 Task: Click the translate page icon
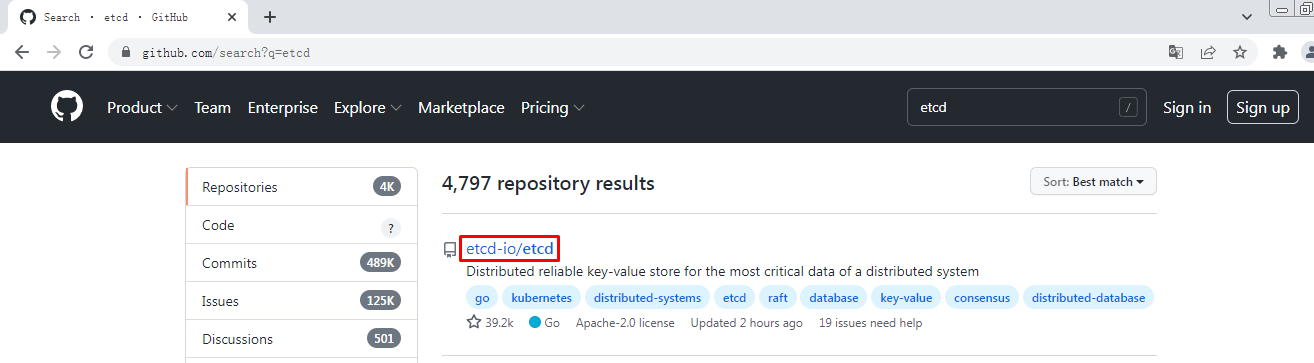1177,52
